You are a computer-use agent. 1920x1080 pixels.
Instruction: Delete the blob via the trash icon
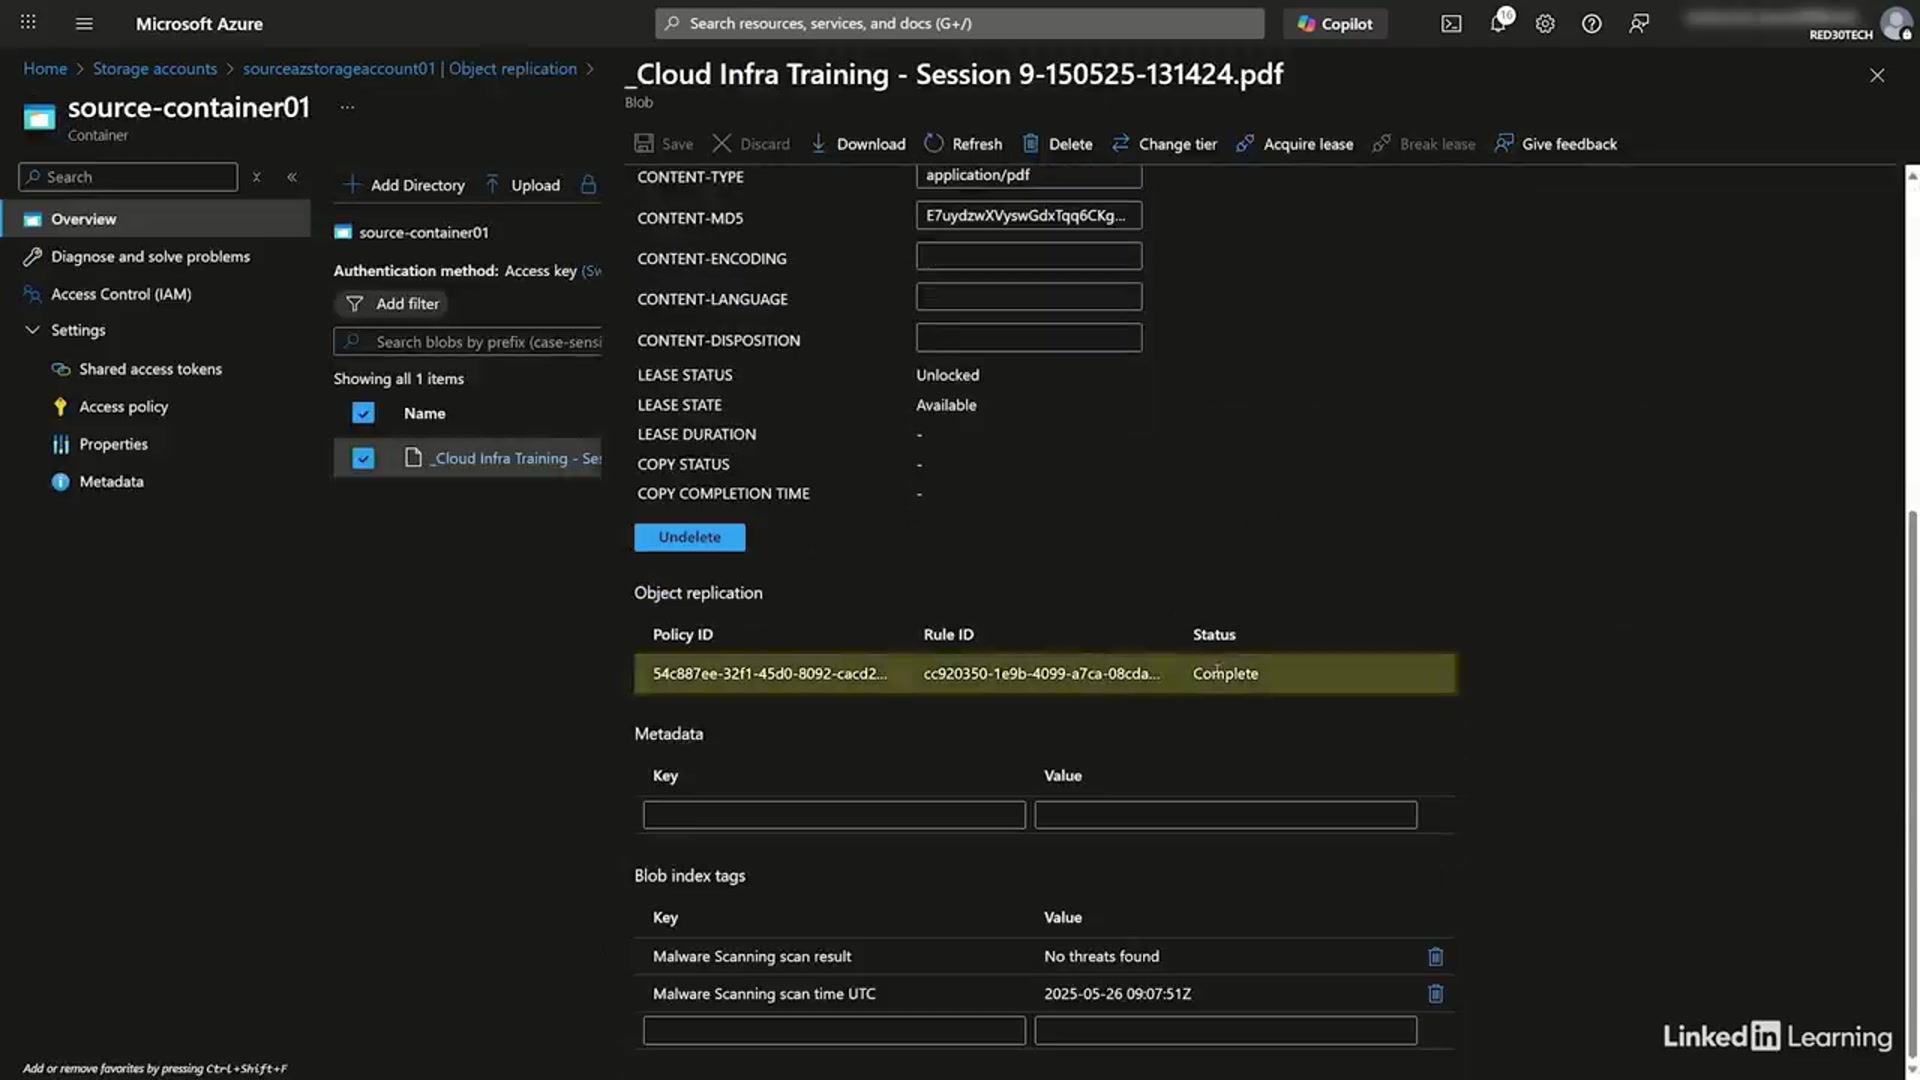1056,143
